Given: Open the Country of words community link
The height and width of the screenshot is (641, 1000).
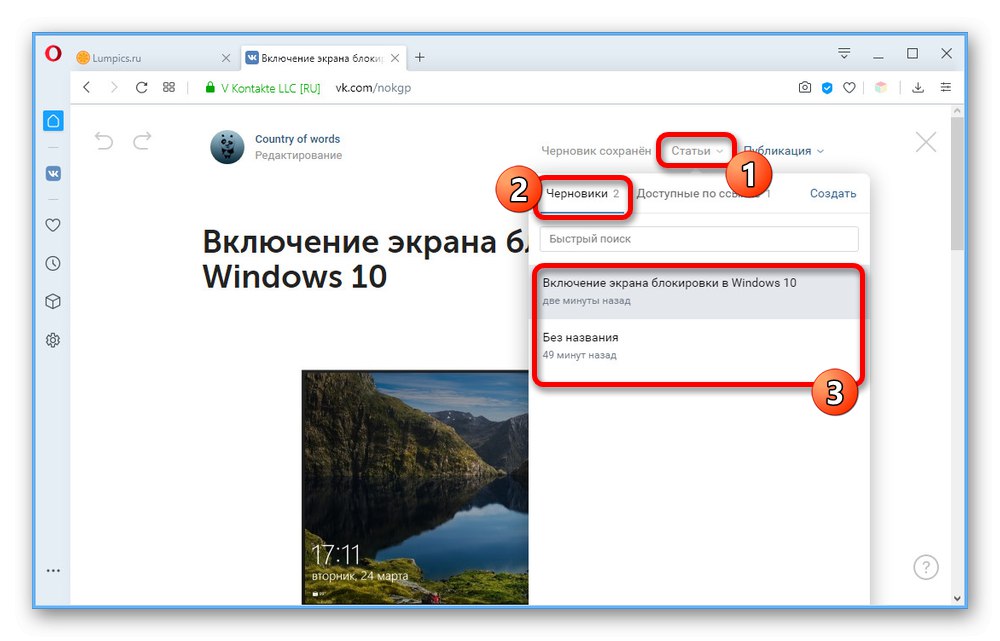Looking at the screenshot, I should click(x=297, y=139).
